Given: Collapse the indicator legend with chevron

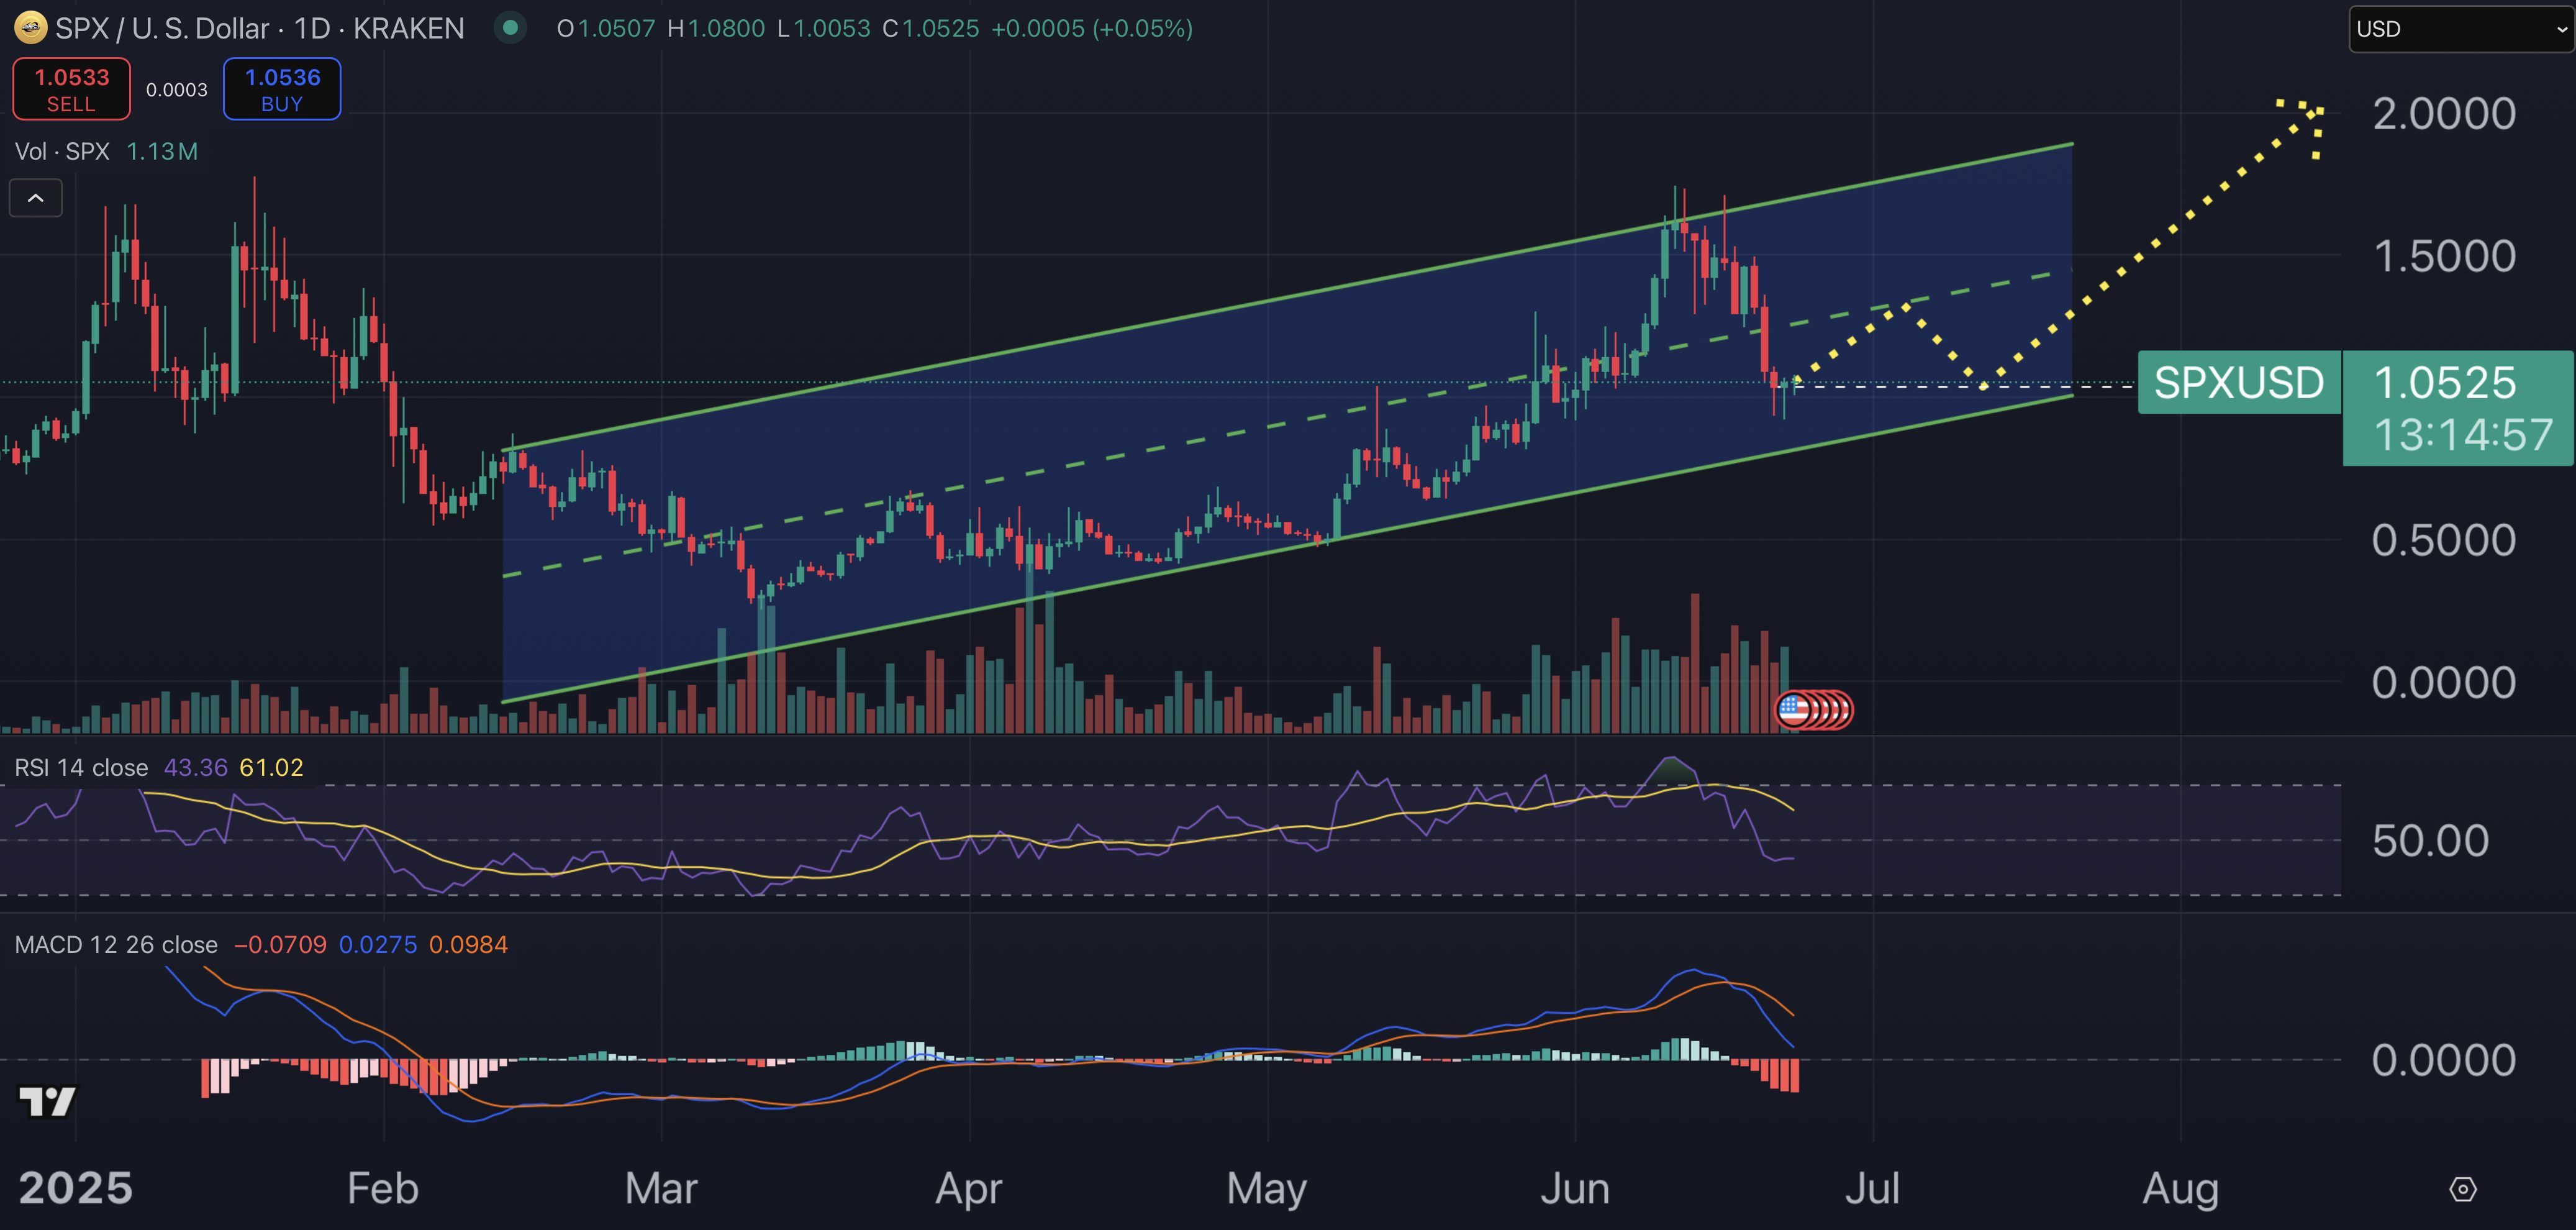Looking at the screenshot, I should click(36, 198).
